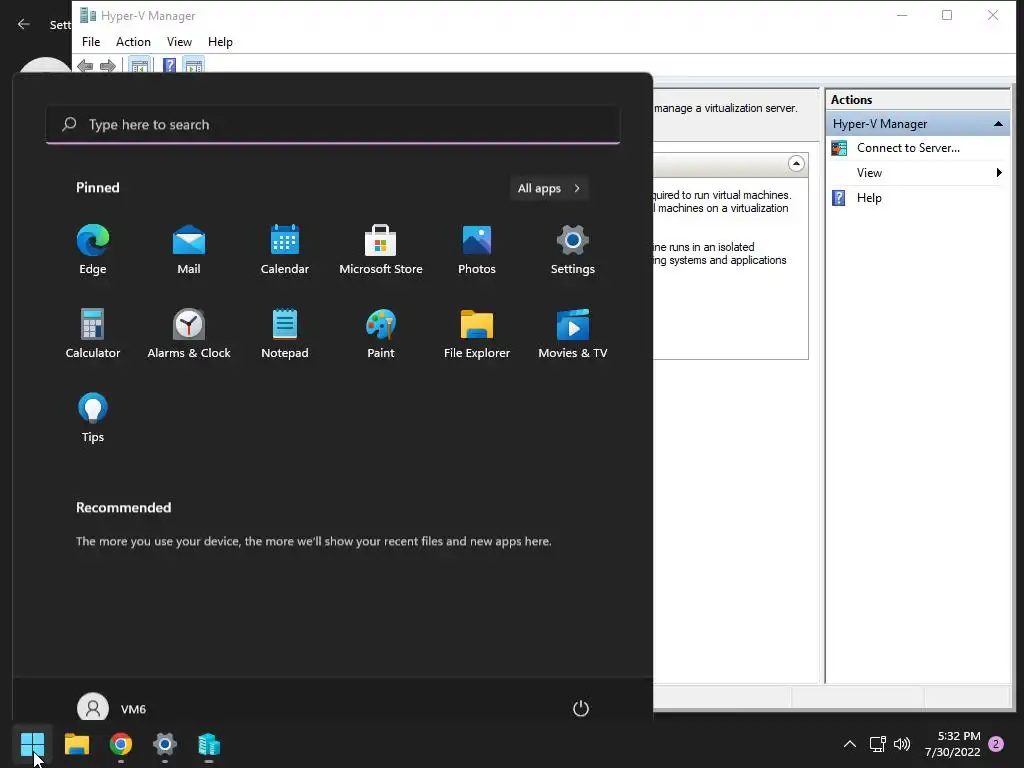Viewport: 1024px width, 768px height.
Task: Launch the Photos app
Action: point(477,249)
